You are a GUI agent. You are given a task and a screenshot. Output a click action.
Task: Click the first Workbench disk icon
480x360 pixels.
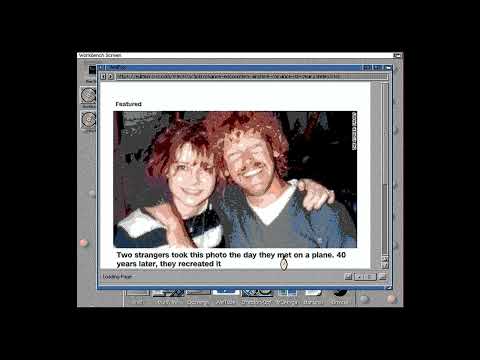[x=88, y=96]
